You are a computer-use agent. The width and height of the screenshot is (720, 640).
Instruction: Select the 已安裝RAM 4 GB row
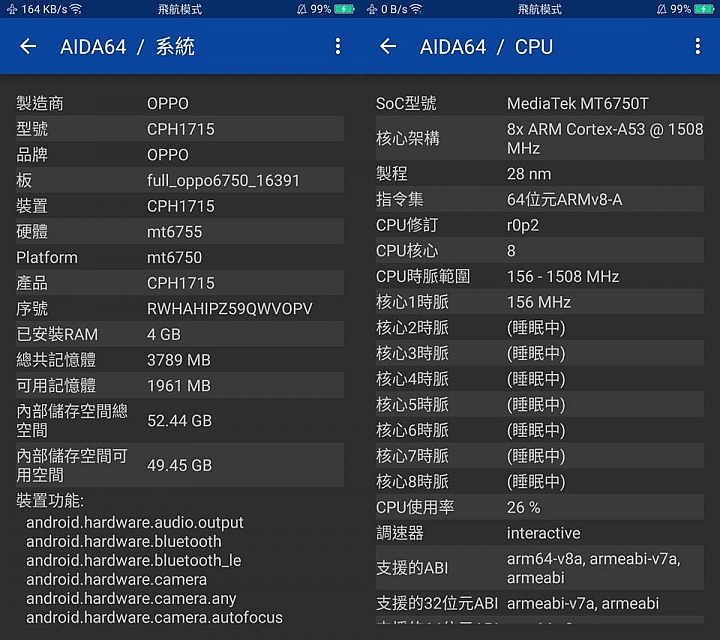tap(180, 334)
